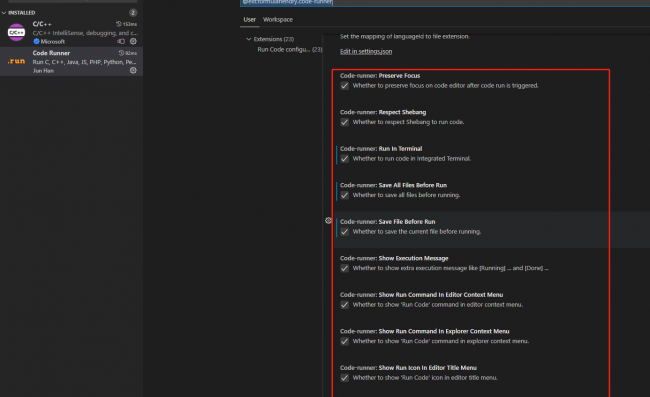Toggle Show Run Command In Editor Context Menu
Viewport: 650px width, 397px height.
[344, 305]
